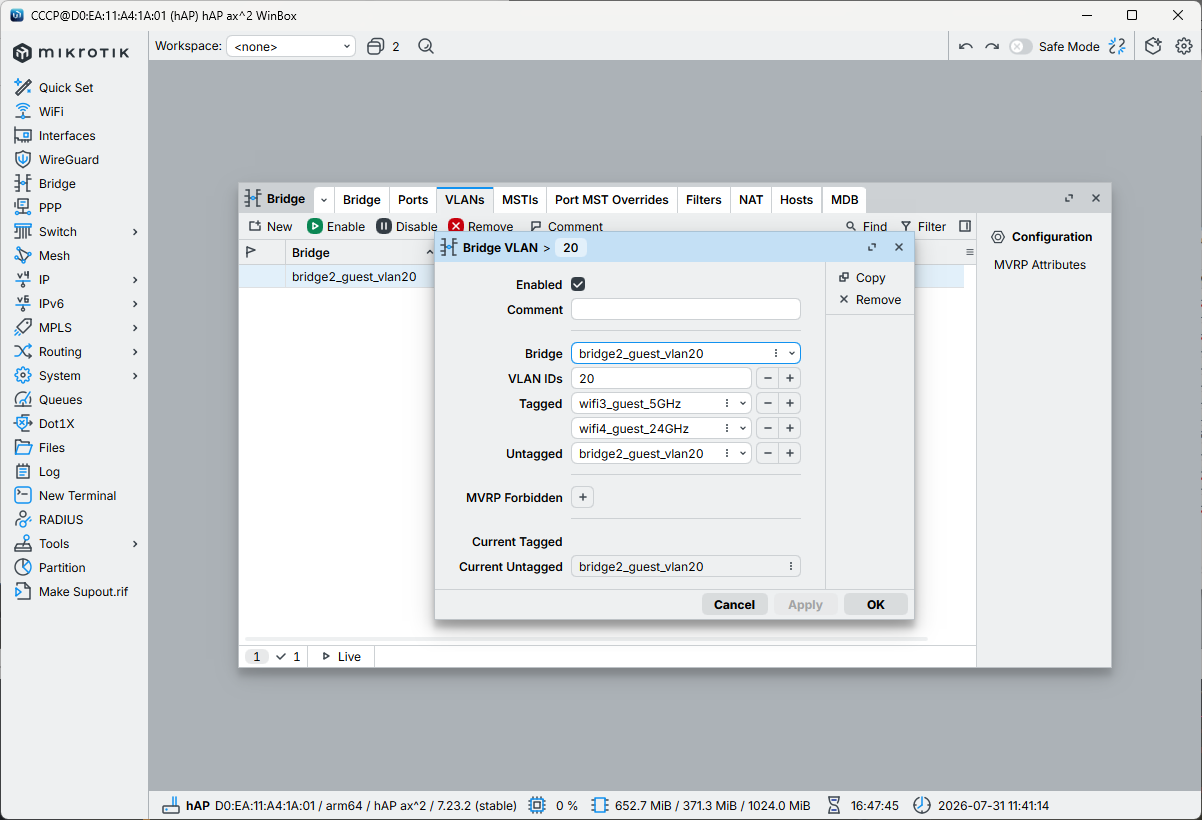
Task: Switch to the NAT tab
Action: (751, 199)
